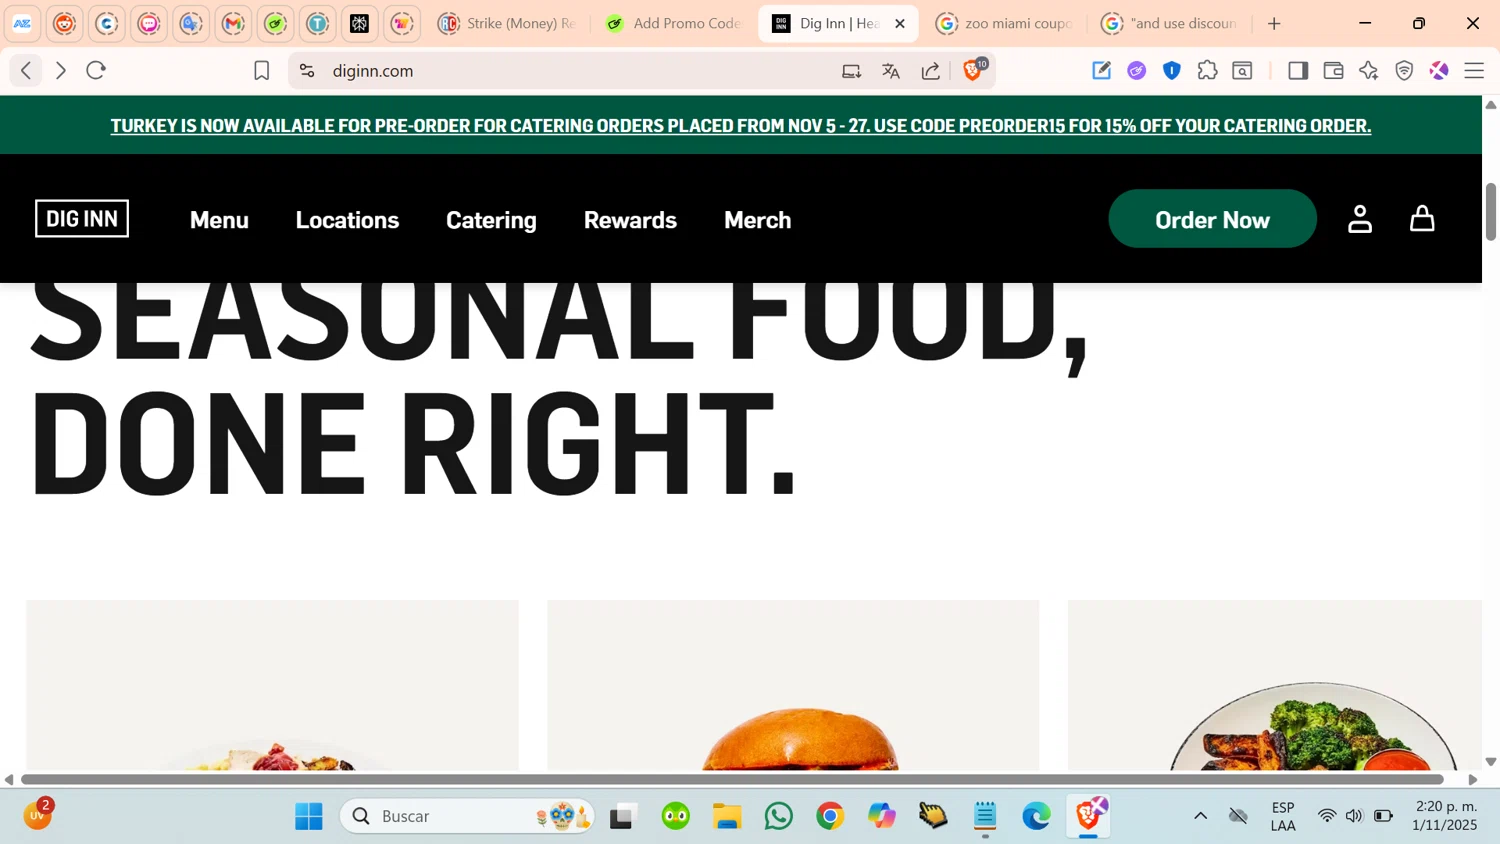Screen dimensions: 1500x844
Task: Open Microsoft Edge from the taskbar
Action: point(1037,816)
